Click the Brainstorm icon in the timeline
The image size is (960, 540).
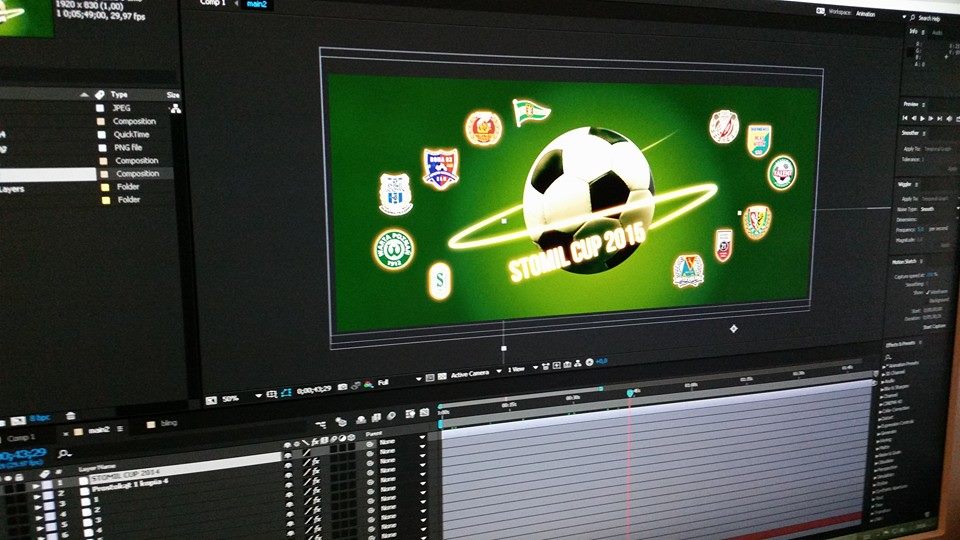point(410,414)
